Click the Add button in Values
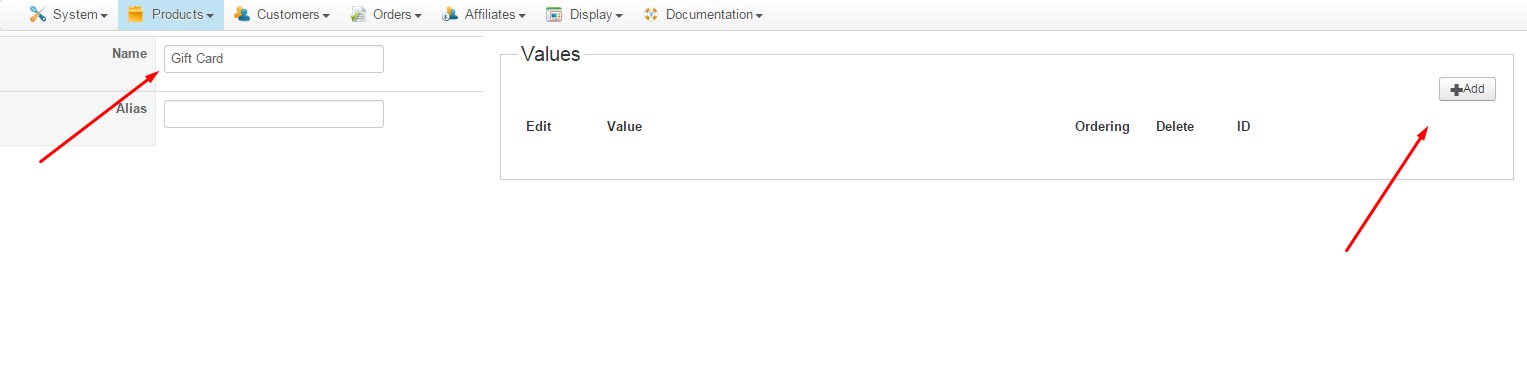Viewport: 1527px width, 378px height. tap(1467, 89)
